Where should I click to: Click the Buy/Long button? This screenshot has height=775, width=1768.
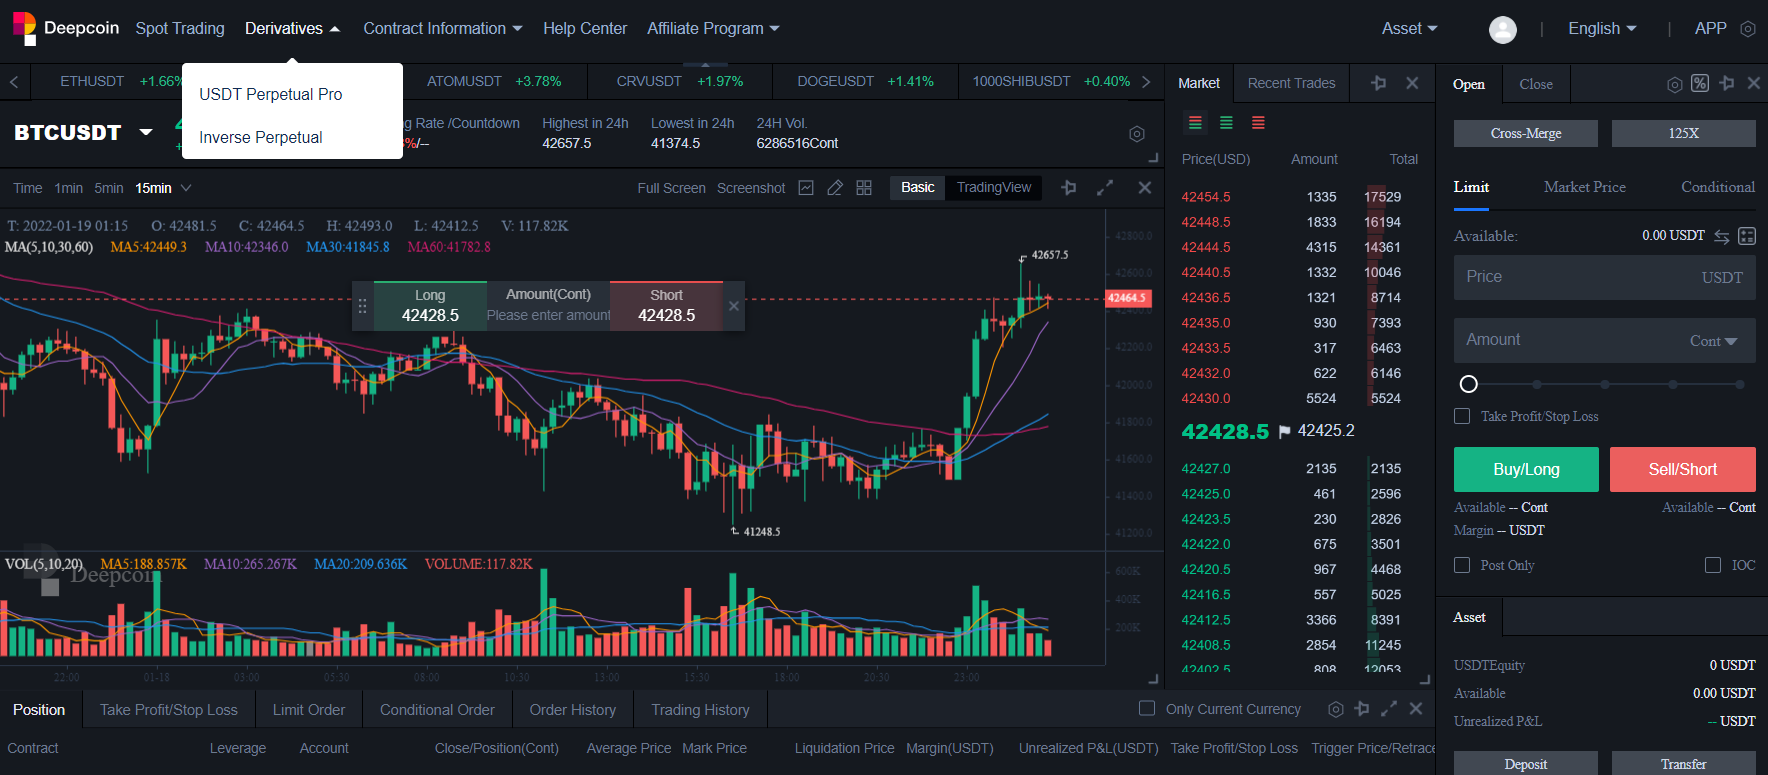(1526, 469)
